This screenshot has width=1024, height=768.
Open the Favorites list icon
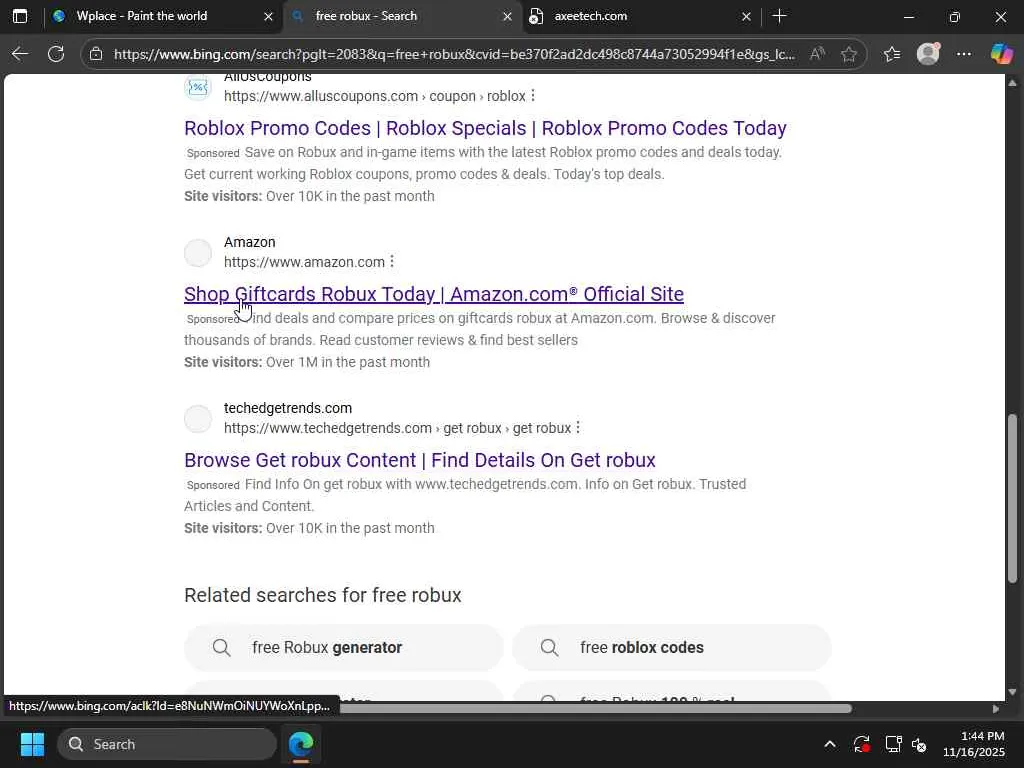point(892,54)
